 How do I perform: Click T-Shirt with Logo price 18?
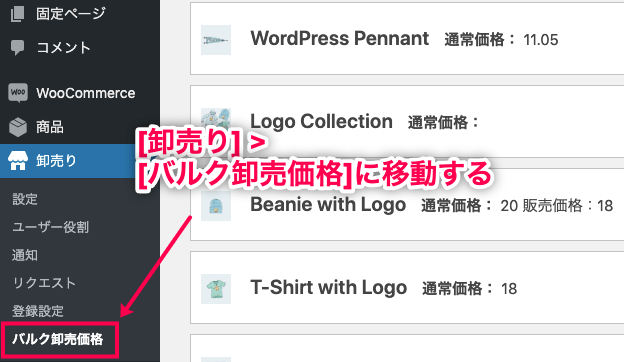[x=509, y=289]
